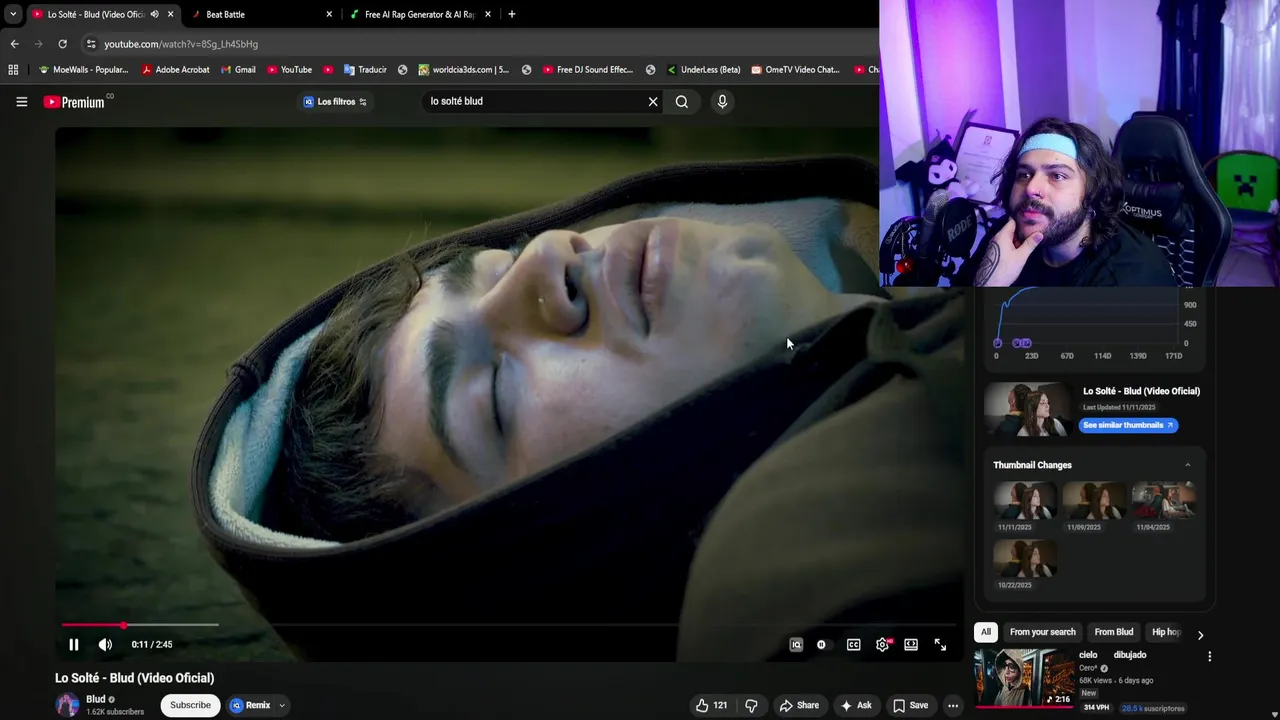Seek the video progress bar
Viewport: 1280px width, 720px height.
tap(508, 625)
